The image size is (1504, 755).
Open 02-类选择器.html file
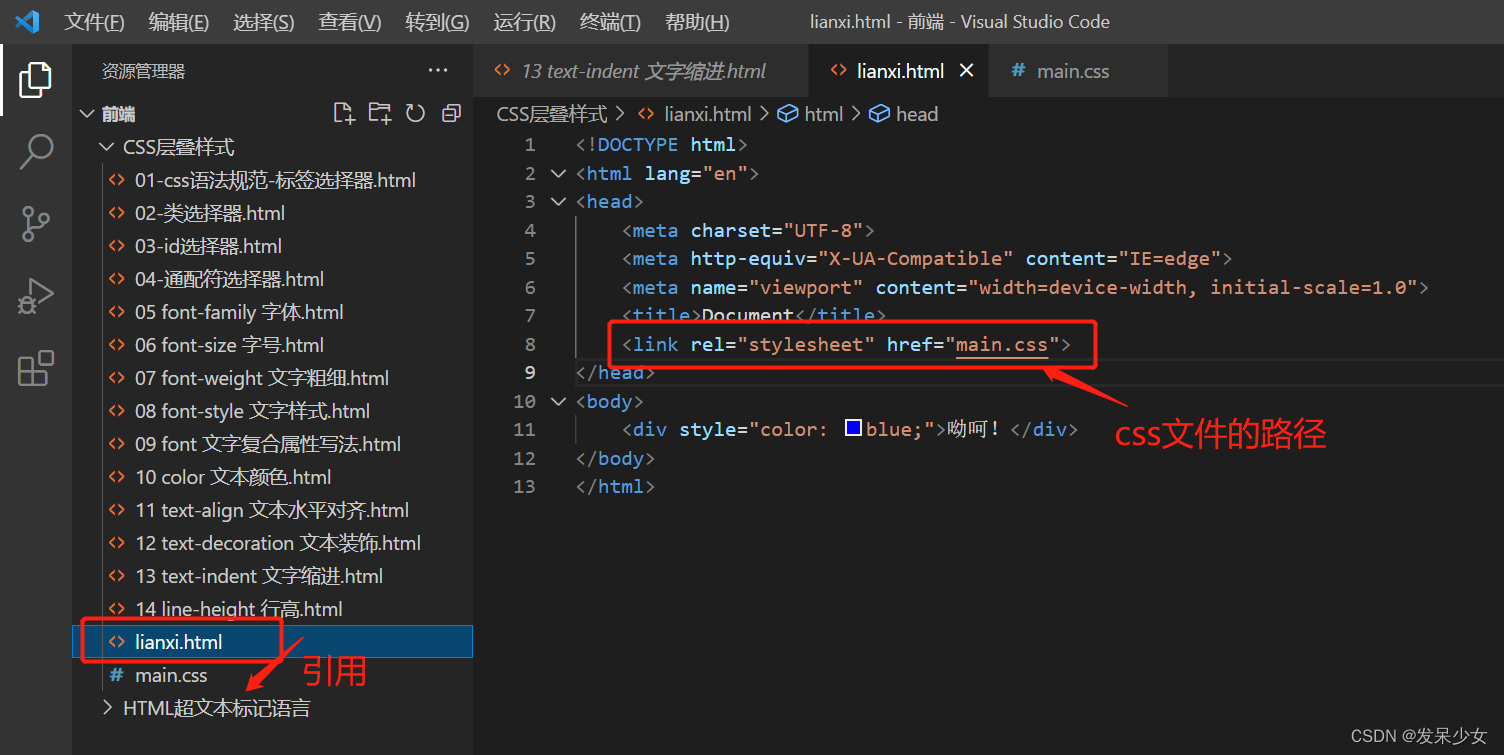click(x=210, y=213)
